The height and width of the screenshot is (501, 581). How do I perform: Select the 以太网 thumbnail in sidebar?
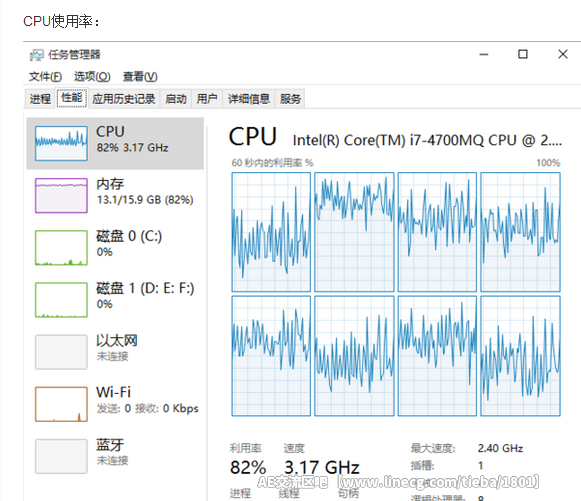[x=62, y=352]
